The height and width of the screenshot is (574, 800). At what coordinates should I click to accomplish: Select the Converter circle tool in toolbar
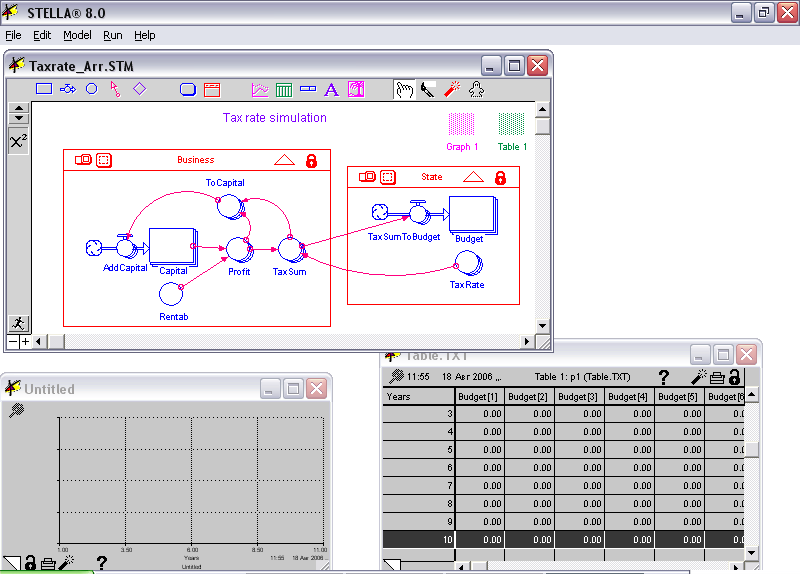pyautogui.click(x=92, y=89)
